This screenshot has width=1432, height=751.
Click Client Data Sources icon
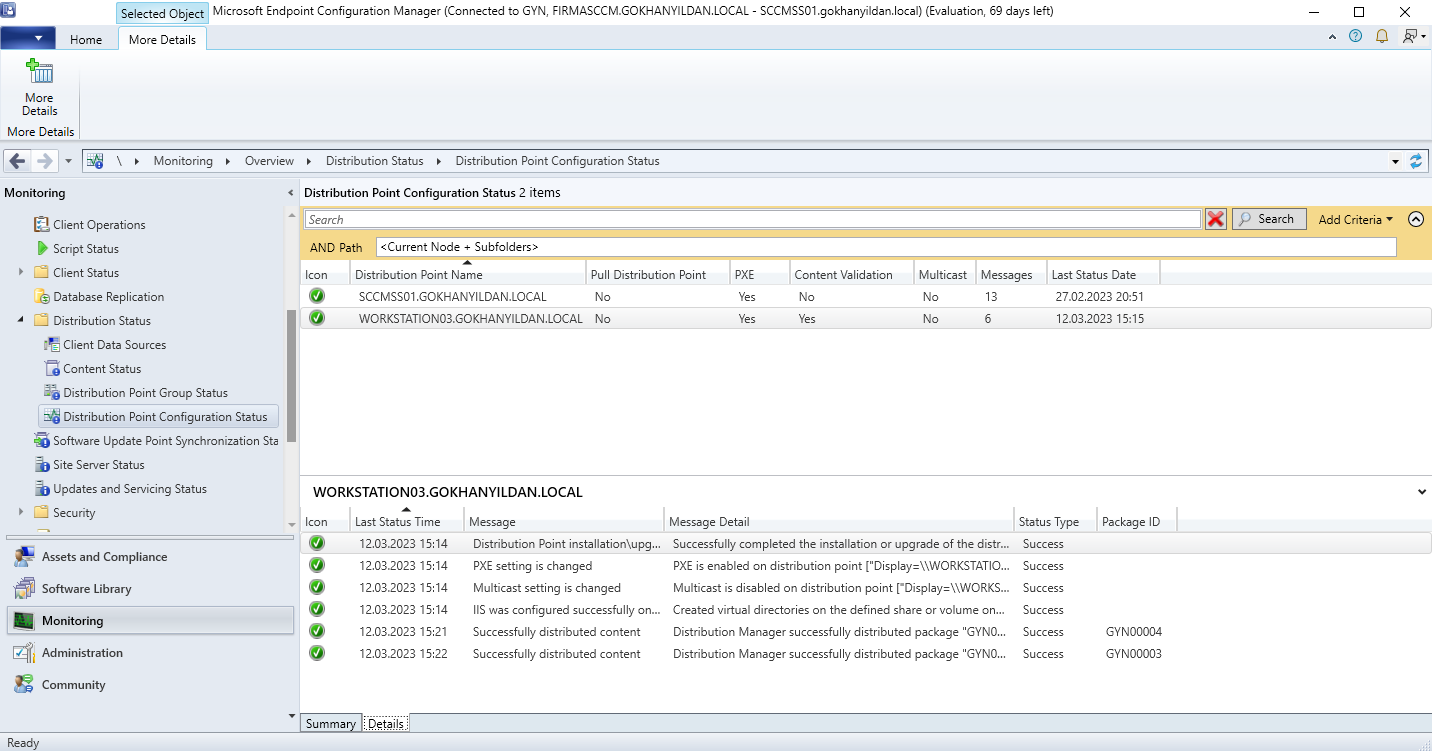point(52,344)
